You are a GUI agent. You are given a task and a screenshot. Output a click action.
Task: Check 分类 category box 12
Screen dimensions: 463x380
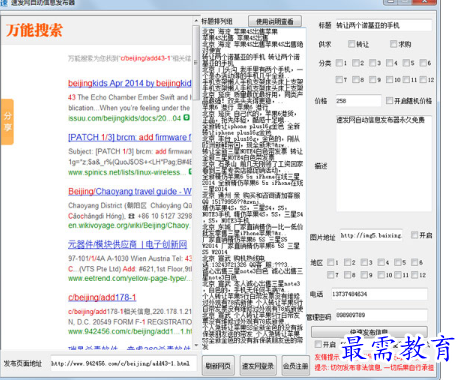(423, 79)
